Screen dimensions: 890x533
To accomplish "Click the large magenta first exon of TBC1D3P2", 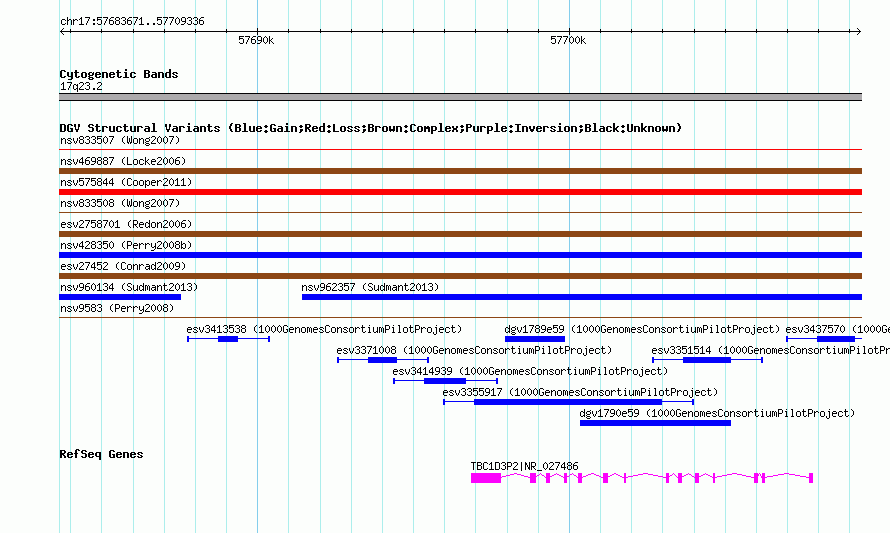I will click(486, 478).
